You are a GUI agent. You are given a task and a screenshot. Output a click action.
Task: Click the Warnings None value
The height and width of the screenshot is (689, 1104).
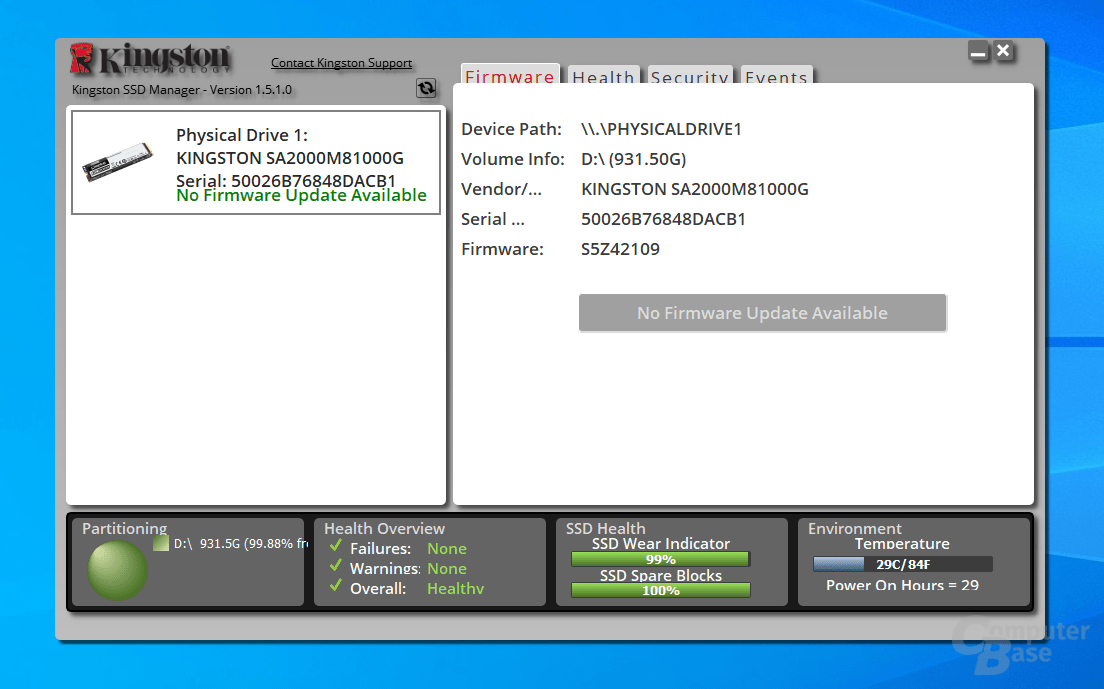click(447, 568)
